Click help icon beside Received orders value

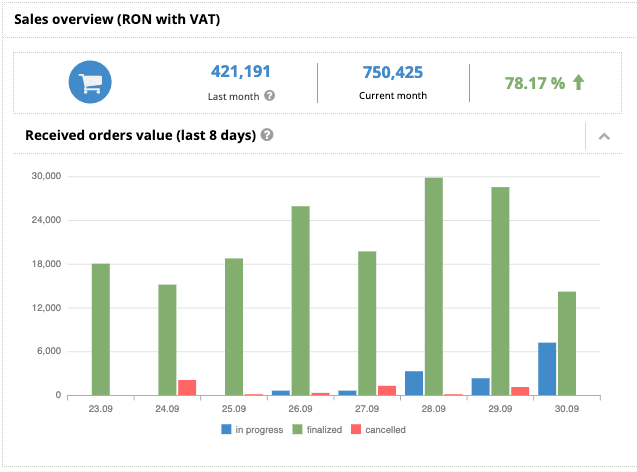coord(267,135)
